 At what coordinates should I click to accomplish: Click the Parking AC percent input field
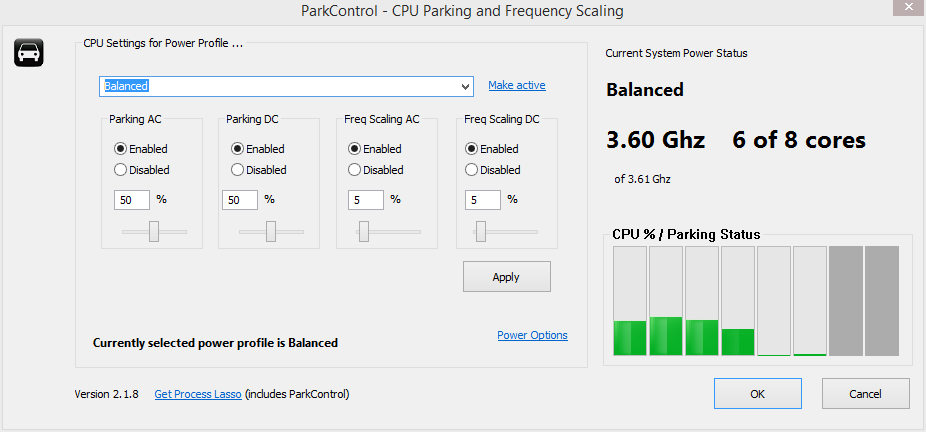[132, 200]
